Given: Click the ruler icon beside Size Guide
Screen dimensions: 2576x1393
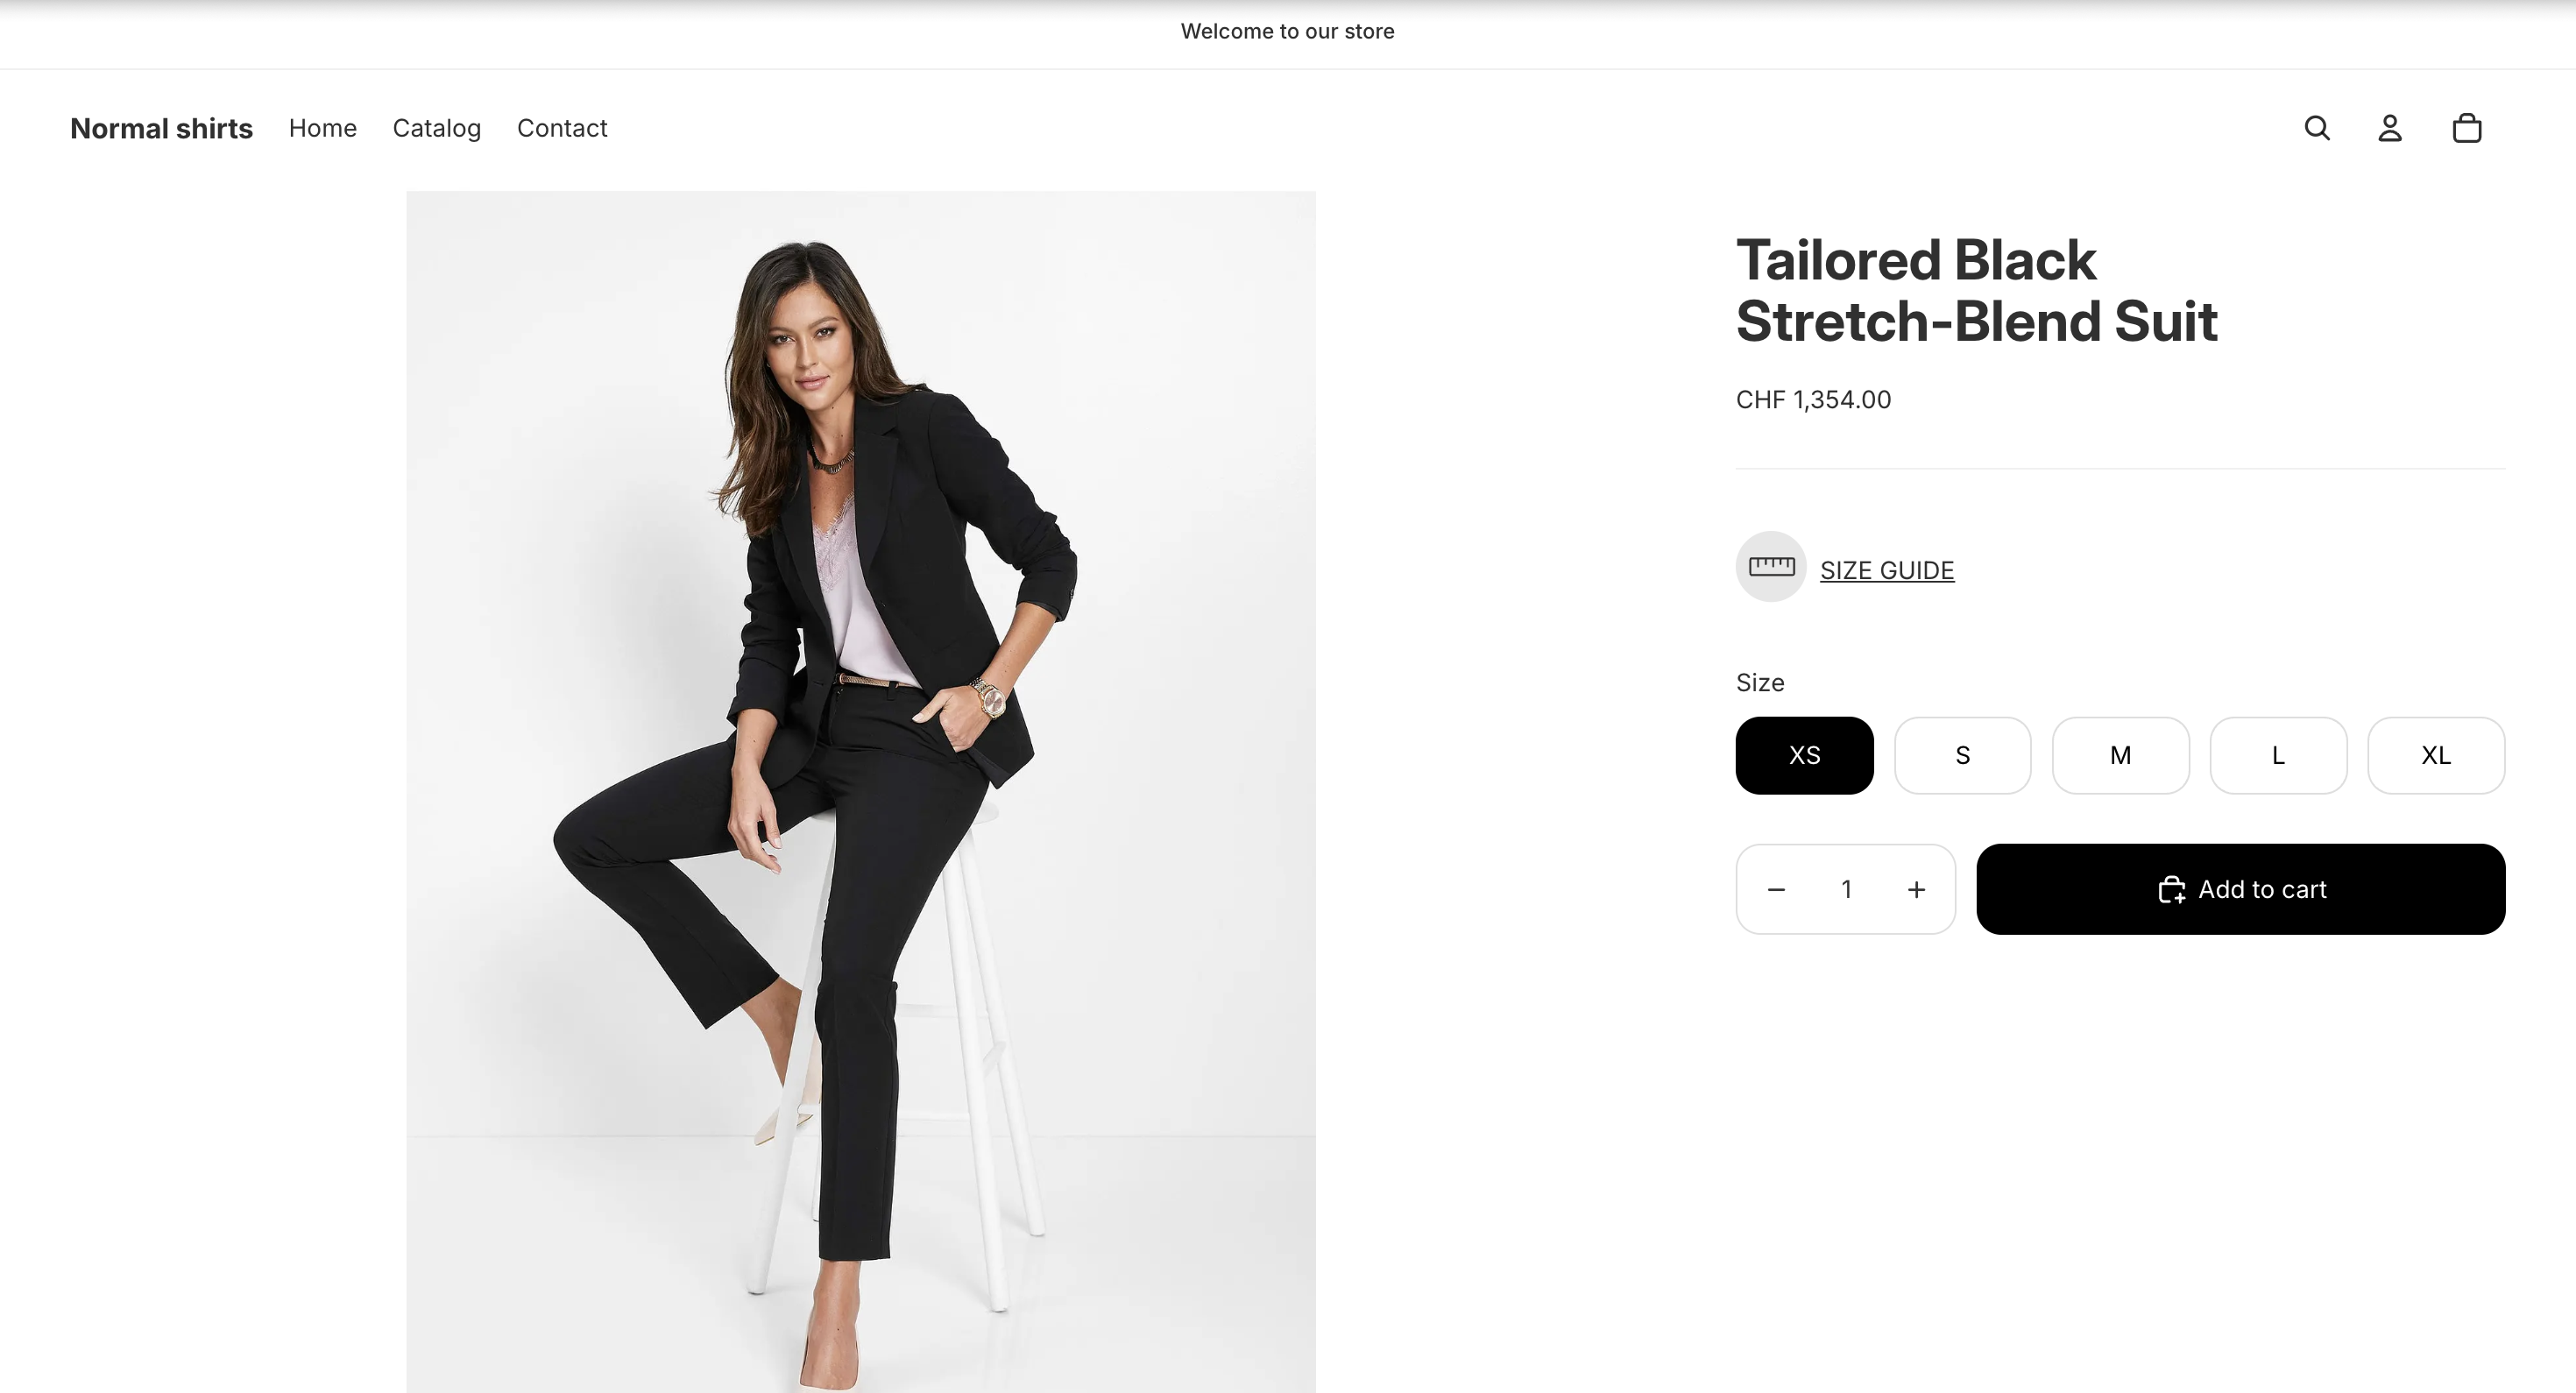Looking at the screenshot, I should pos(1771,567).
